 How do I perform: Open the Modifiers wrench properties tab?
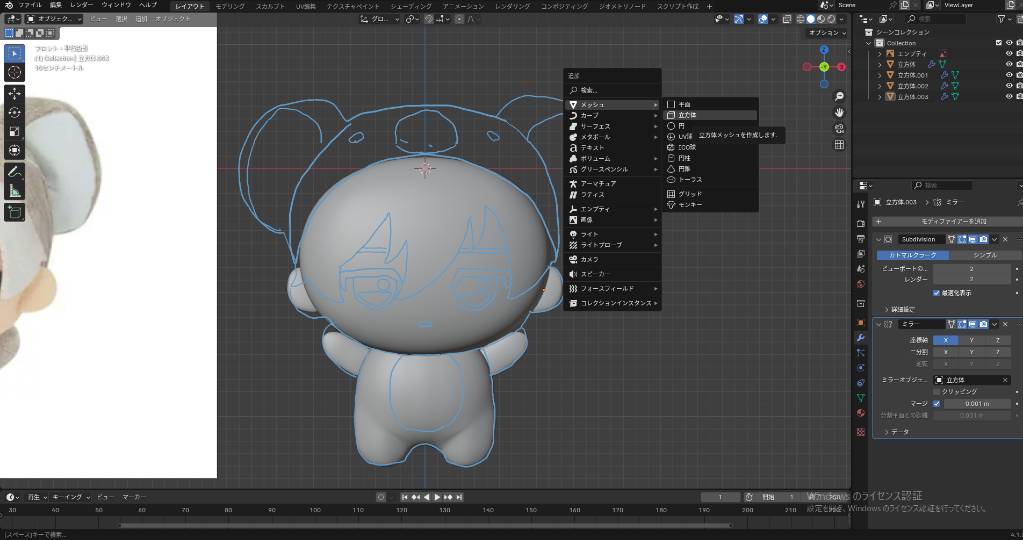pyautogui.click(x=860, y=338)
